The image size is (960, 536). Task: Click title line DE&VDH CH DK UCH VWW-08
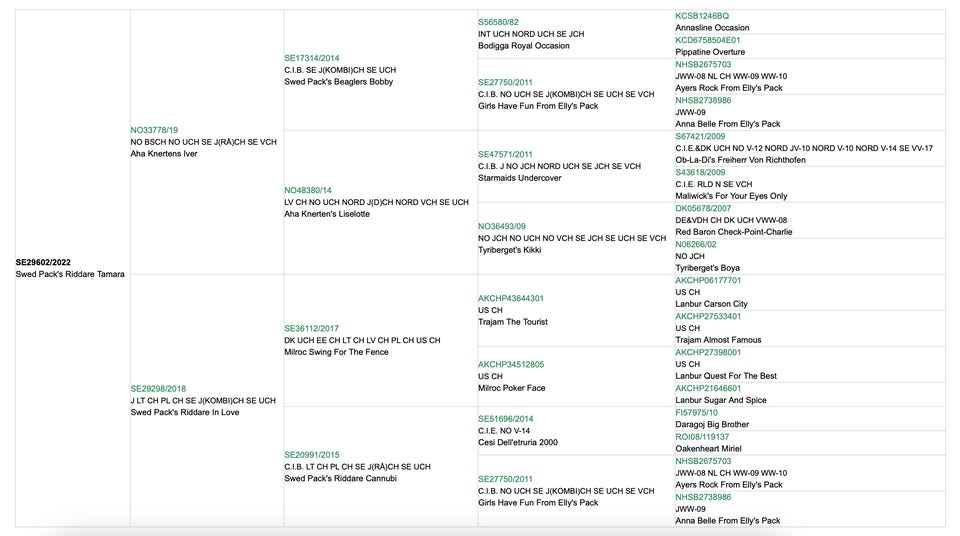pos(732,221)
